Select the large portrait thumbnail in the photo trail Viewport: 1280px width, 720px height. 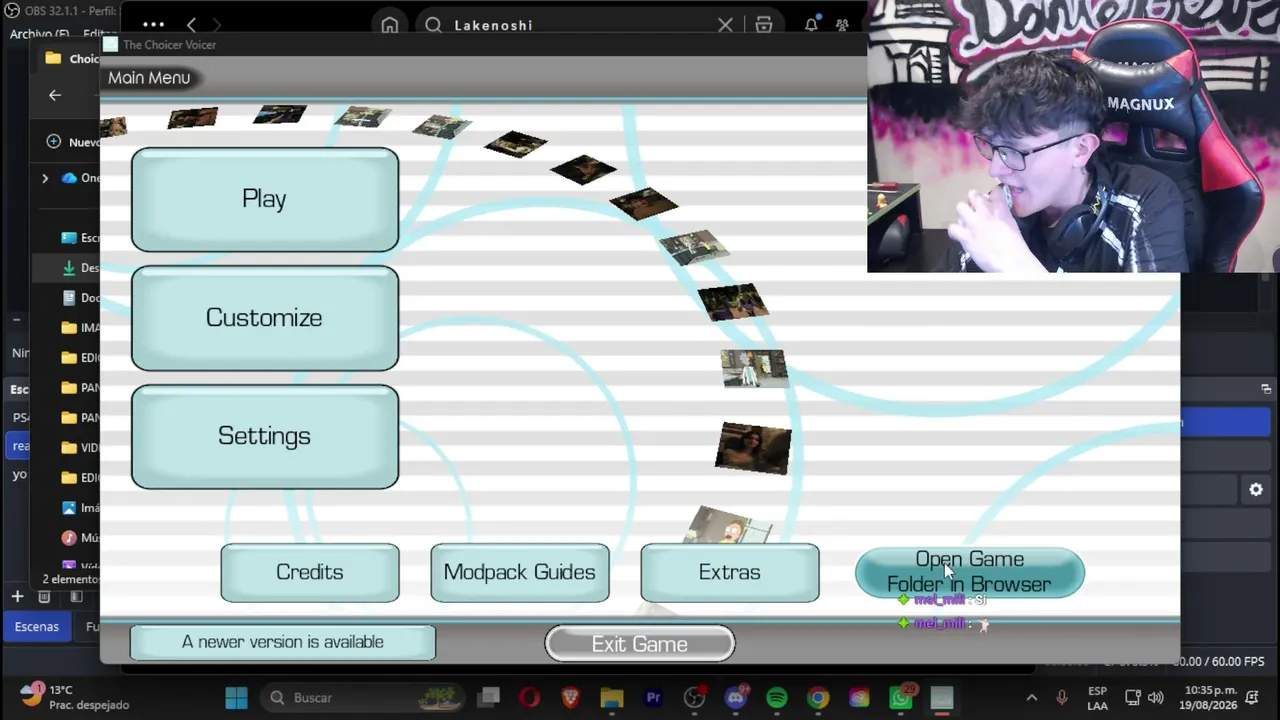coord(753,448)
